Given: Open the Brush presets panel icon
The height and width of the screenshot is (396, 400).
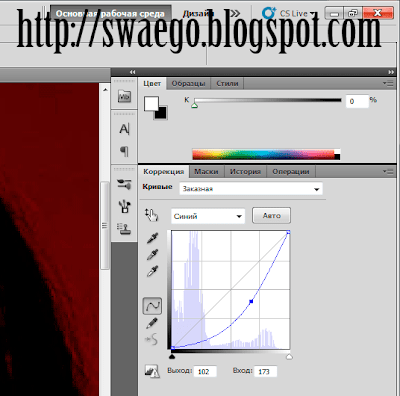Looking at the screenshot, I should (124, 184).
